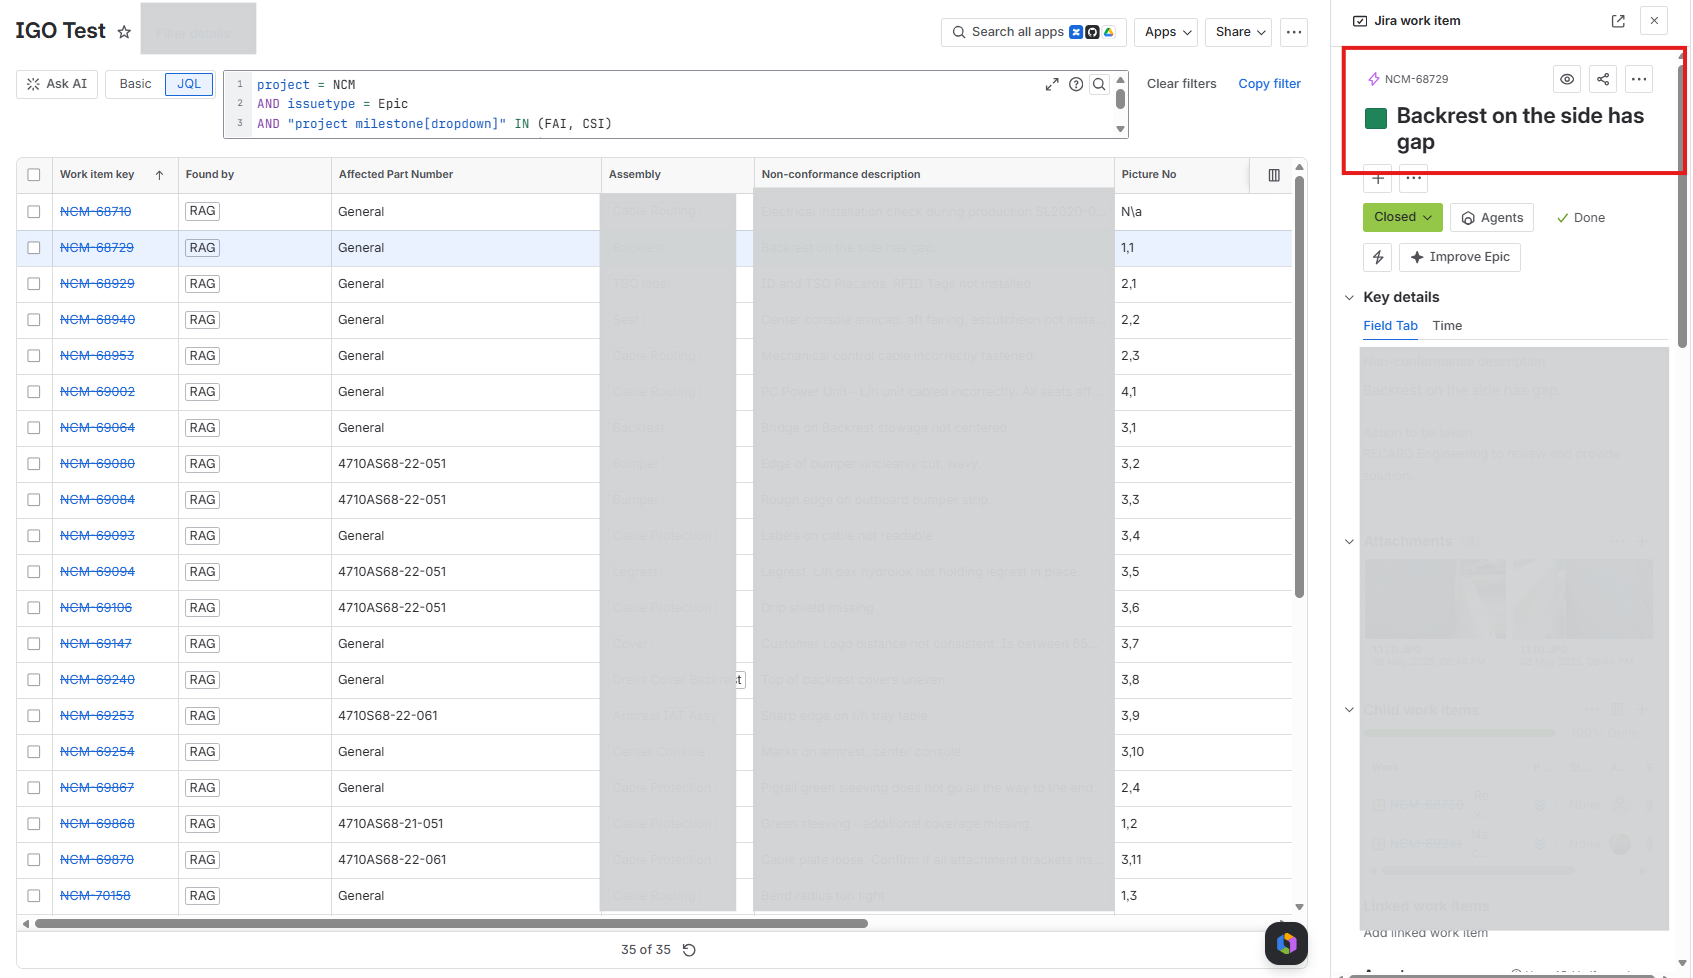Collapse the Key details section
Screen dimensions: 1693x978
(x=1350, y=298)
